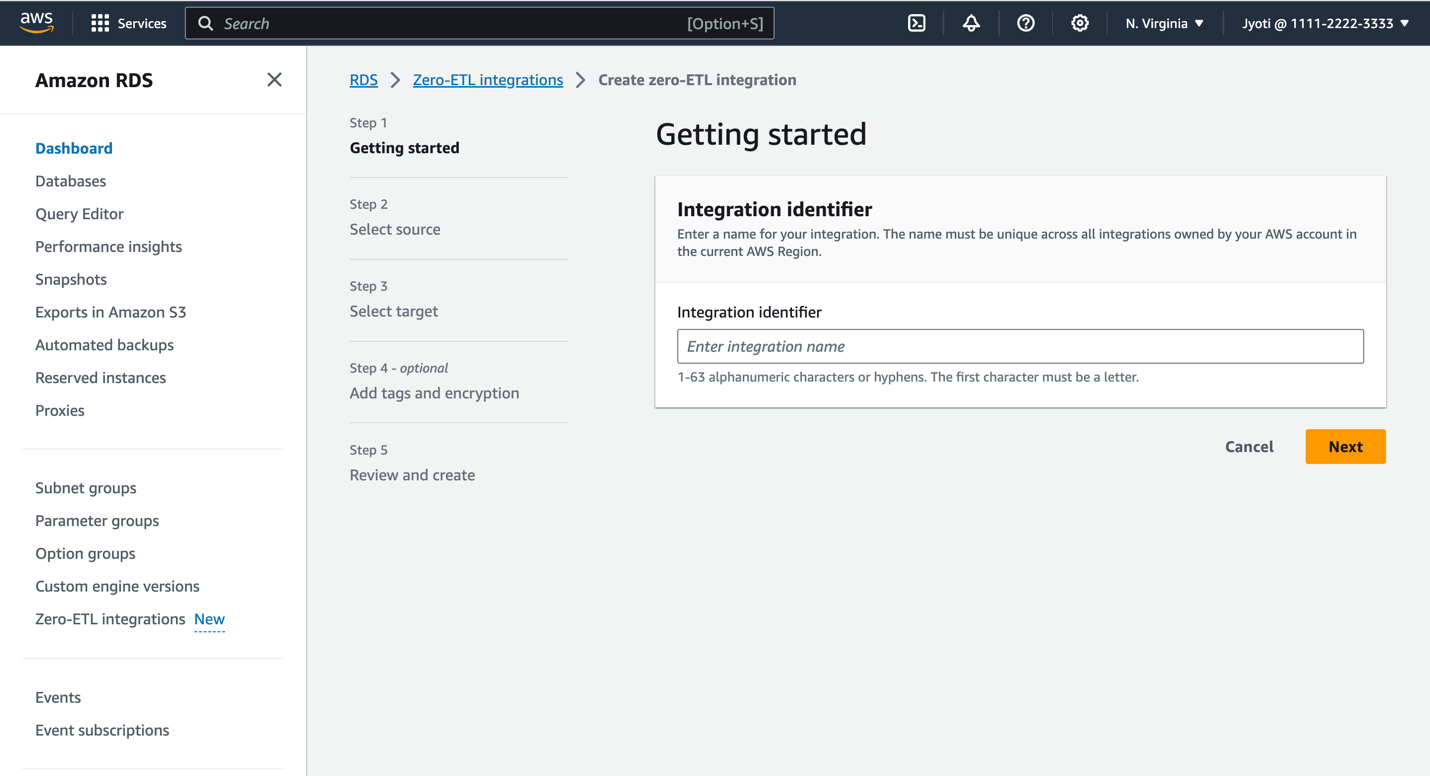Screen dimensions: 1430x776
Task: Open Query Editor in the sidebar
Action: 79,214
